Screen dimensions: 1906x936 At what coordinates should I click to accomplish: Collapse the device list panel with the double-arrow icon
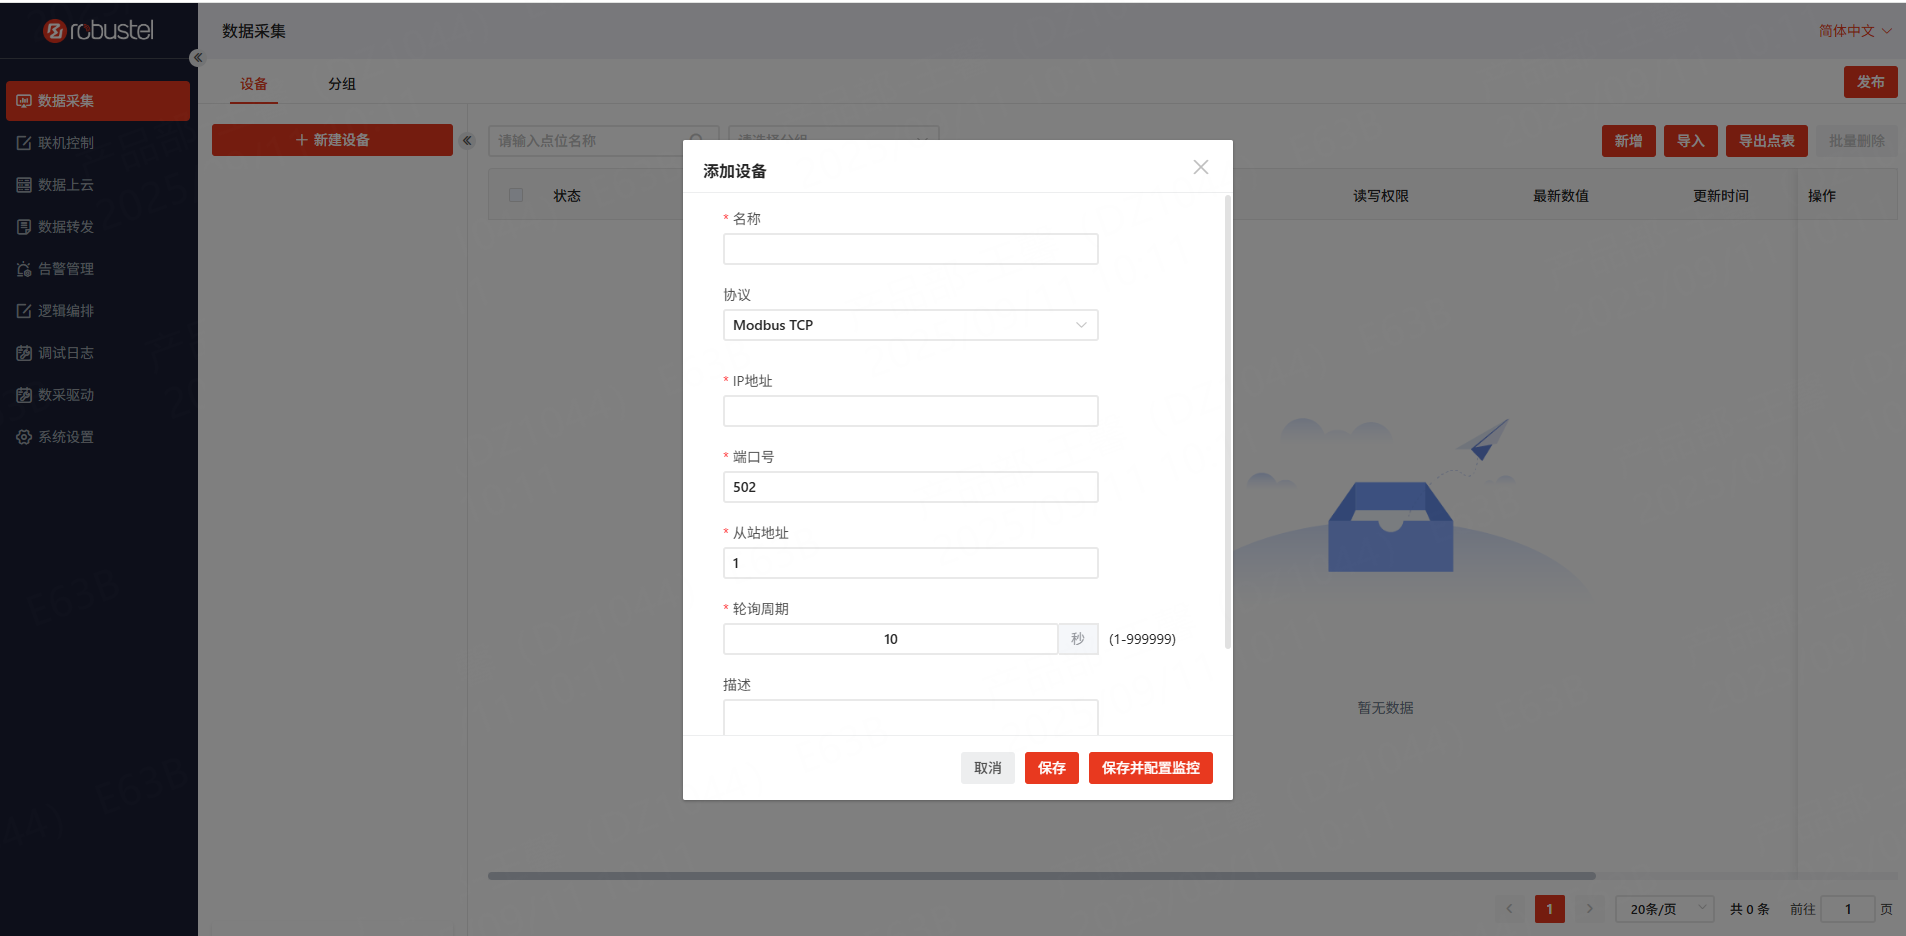pos(467,141)
